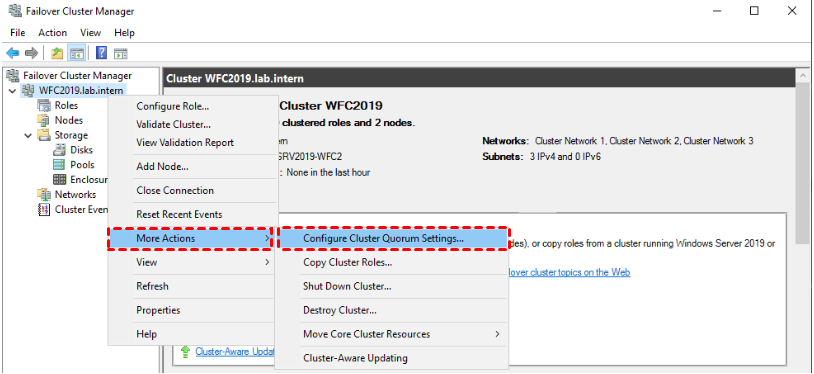Viewport: 814px width, 374px height.
Task: Click the green Cluster-Aware Updating arrow icon
Action: pyautogui.click(x=185, y=352)
